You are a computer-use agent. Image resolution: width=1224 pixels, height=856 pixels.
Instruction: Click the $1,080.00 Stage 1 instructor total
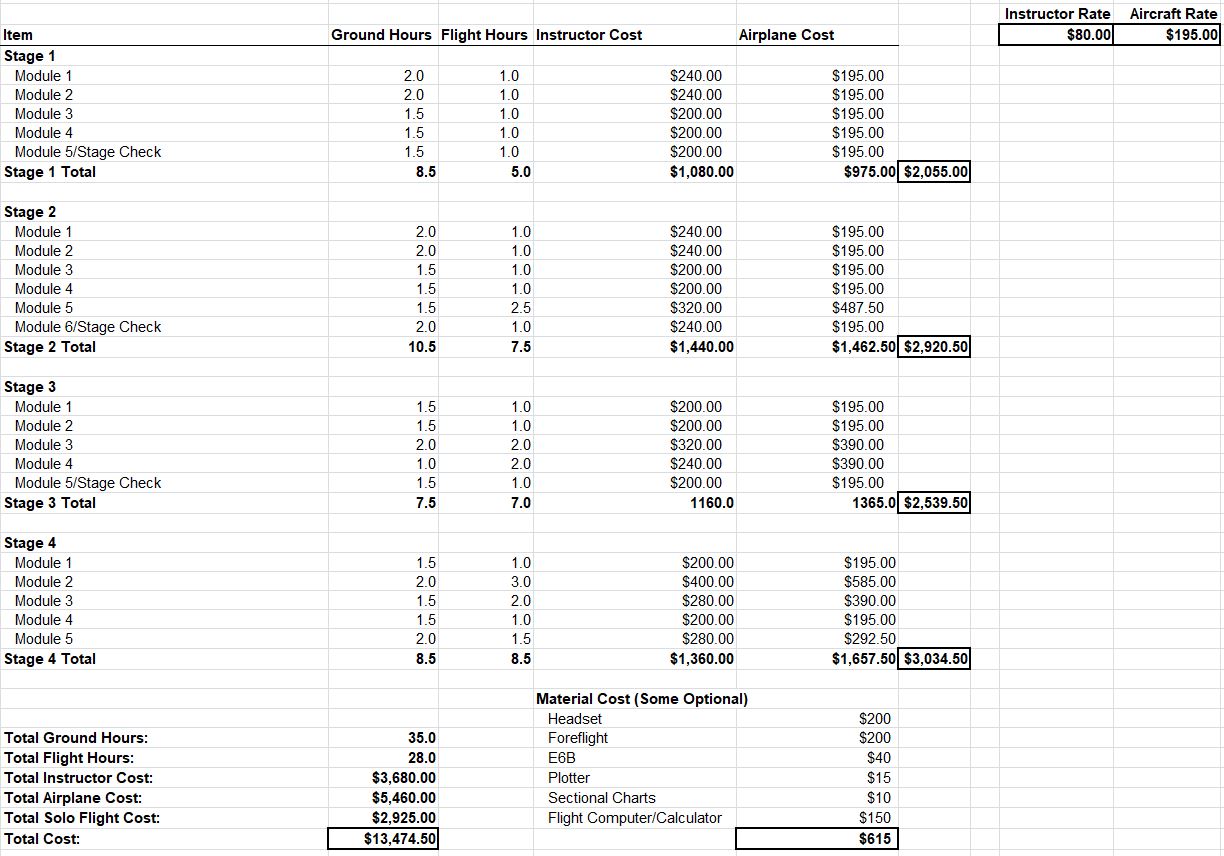pos(701,172)
